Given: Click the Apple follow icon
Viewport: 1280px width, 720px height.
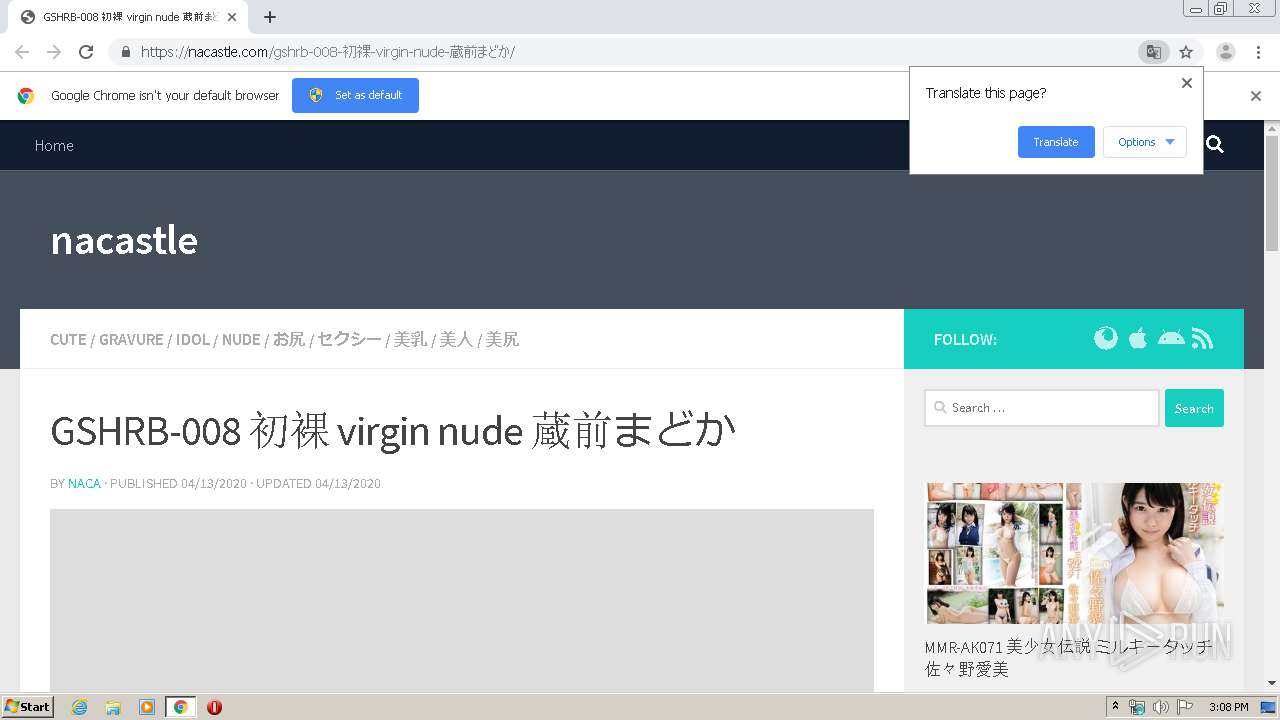Looking at the screenshot, I should point(1138,338).
